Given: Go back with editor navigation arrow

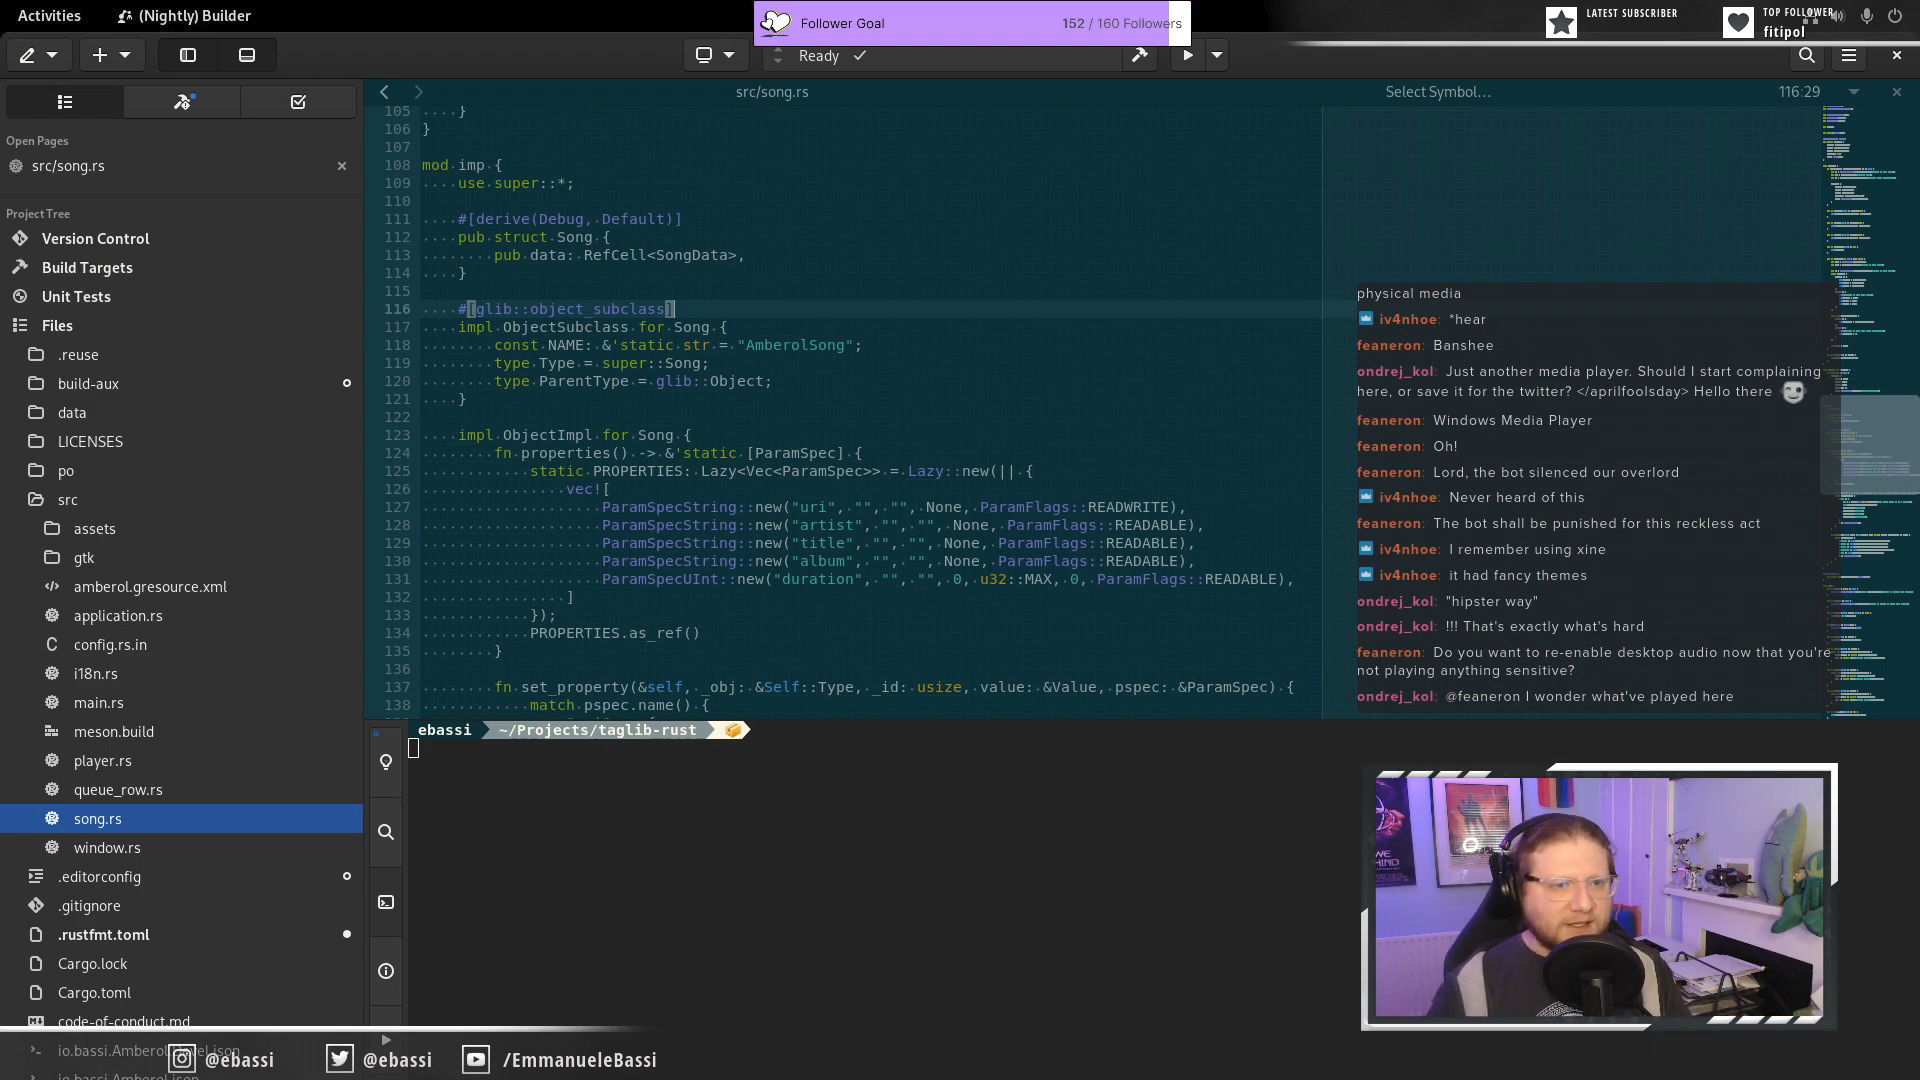Looking at the screenshot, I should pos(384,92).
